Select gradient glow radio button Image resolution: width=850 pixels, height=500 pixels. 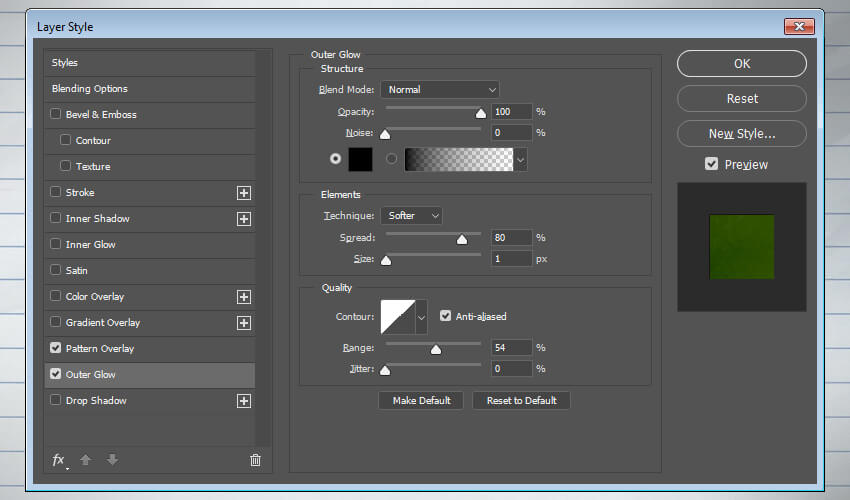(391, 159)
